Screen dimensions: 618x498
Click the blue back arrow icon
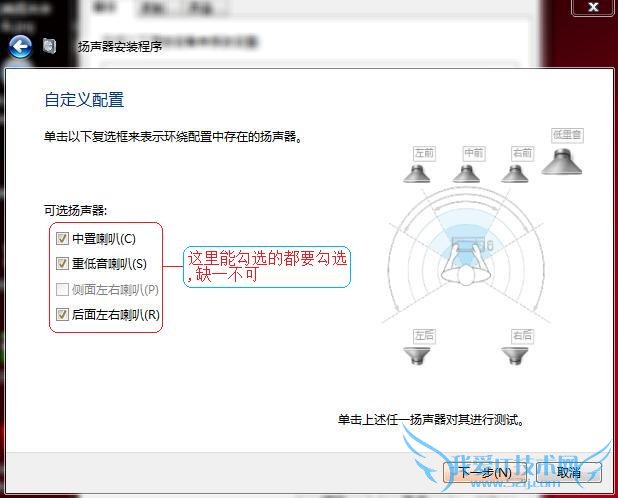20,46
